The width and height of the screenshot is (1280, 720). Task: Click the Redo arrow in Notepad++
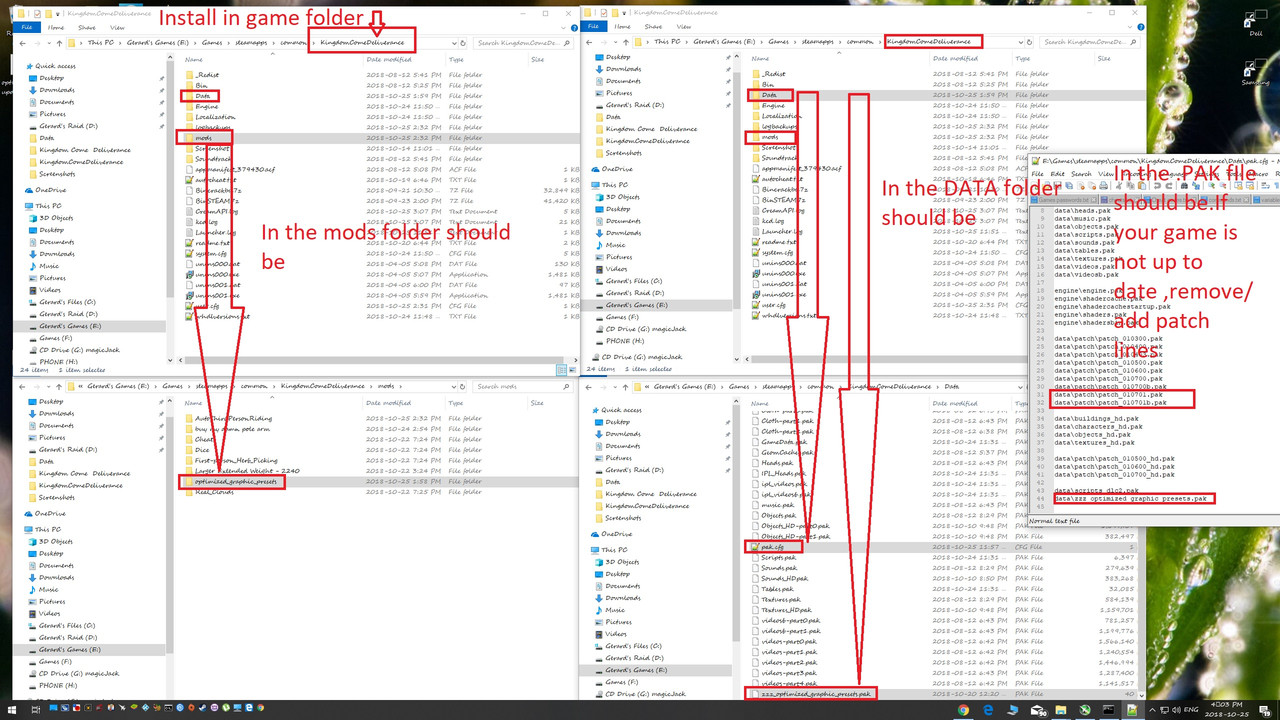(1167, 185)
